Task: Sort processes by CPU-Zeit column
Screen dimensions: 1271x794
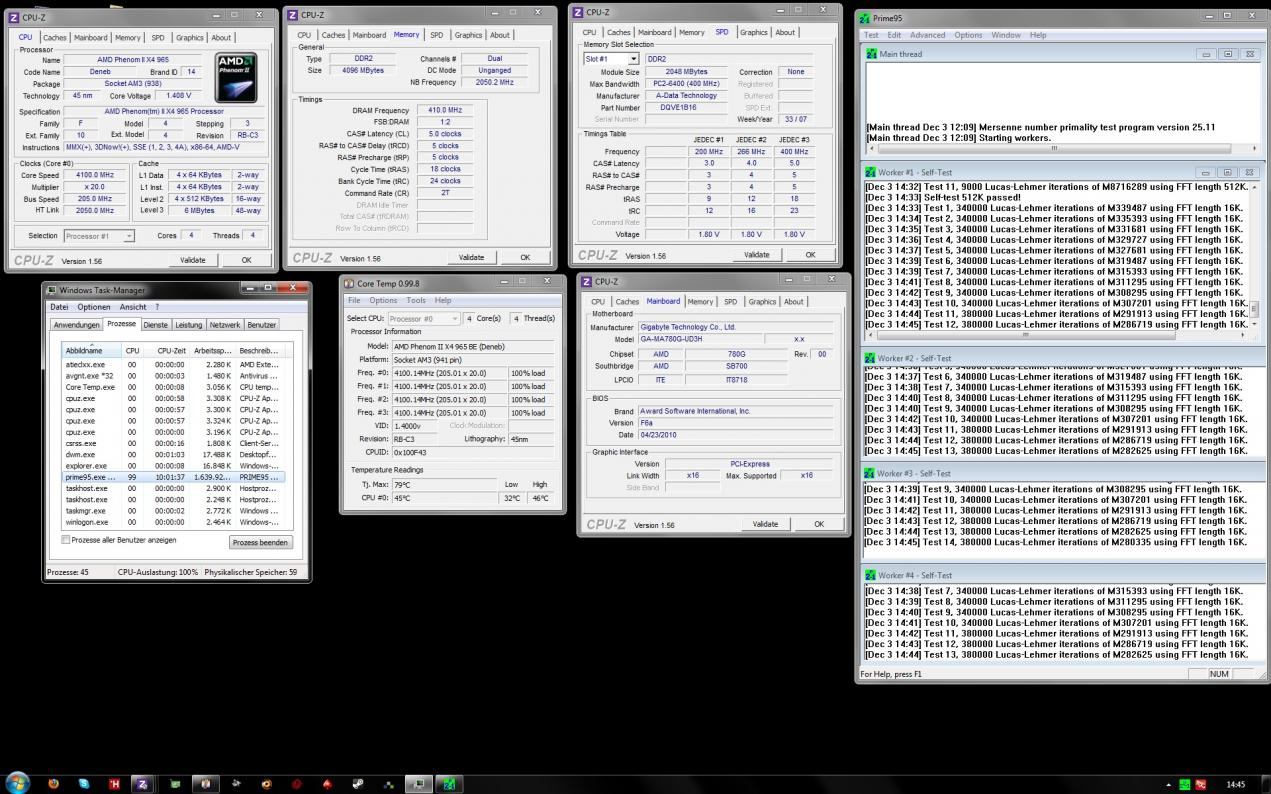Action: point(166,351)
